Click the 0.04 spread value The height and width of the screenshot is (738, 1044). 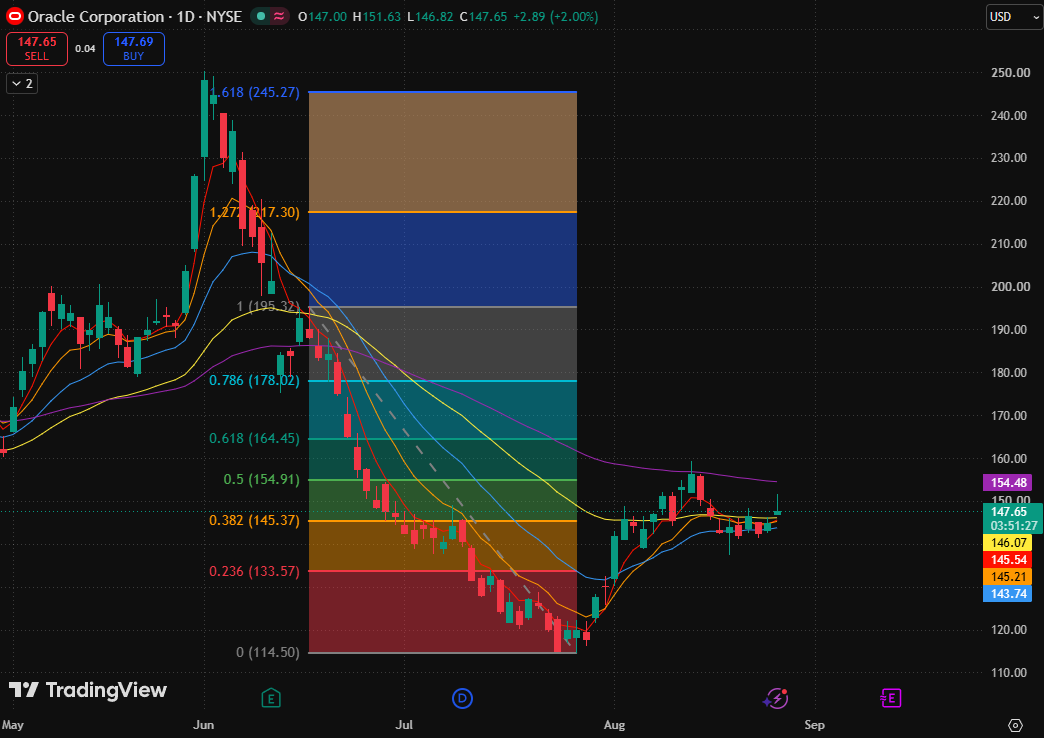pyautogui.click(x=85, y=49)
